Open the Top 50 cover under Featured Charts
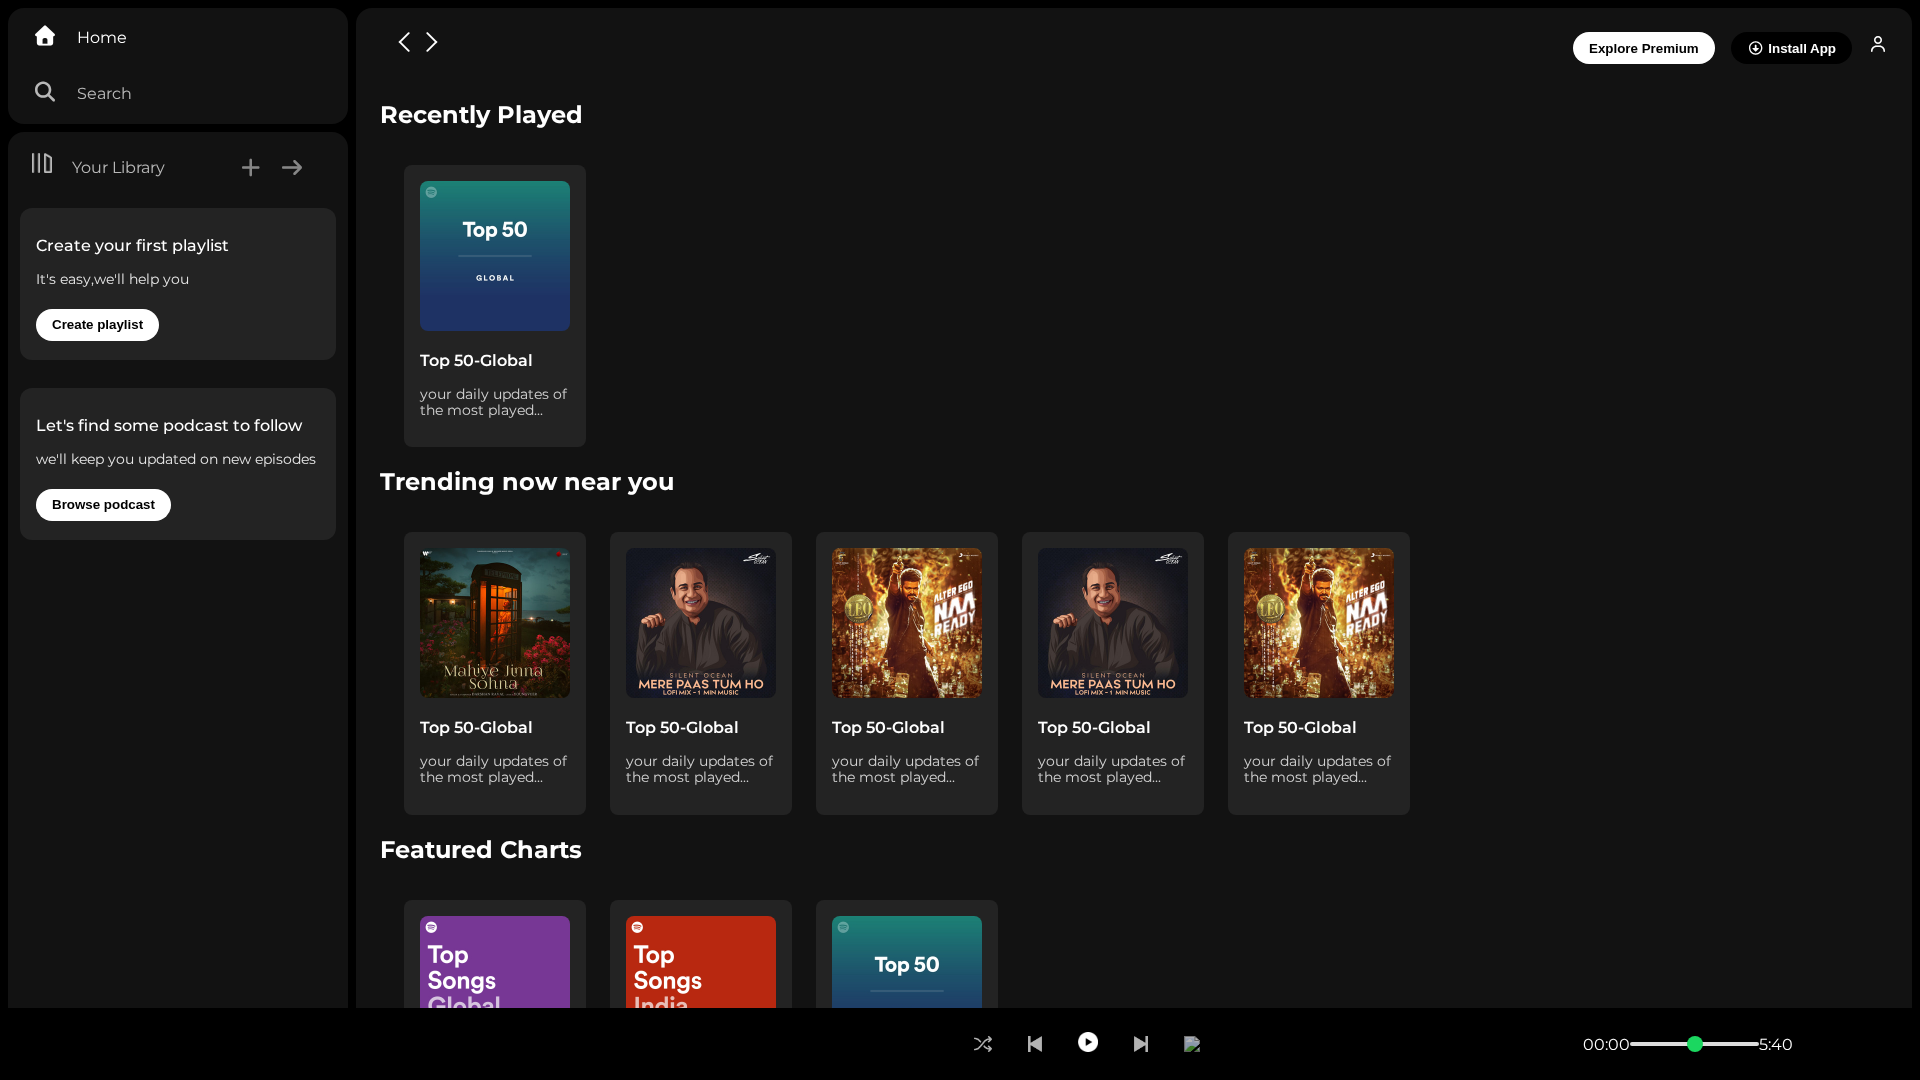 [907, 962]
